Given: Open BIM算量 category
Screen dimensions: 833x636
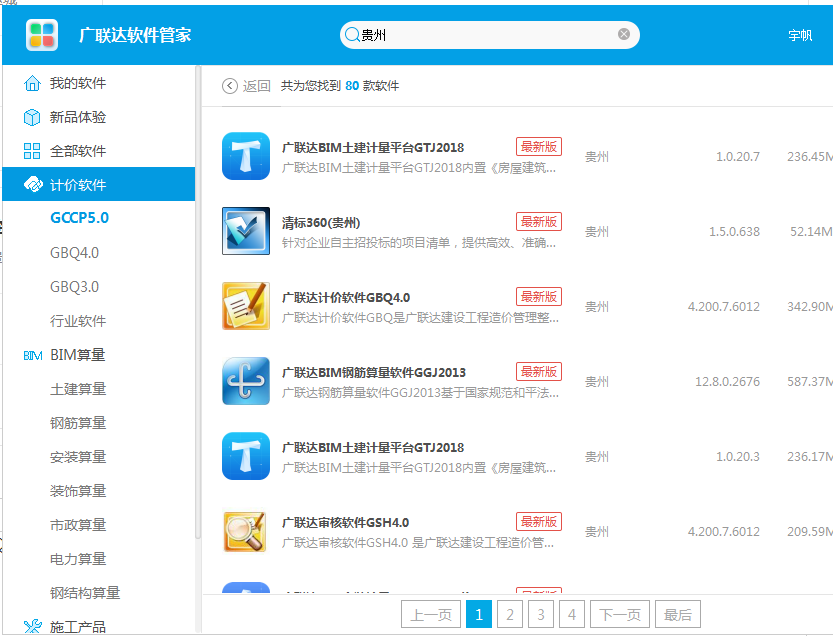Looking at the screenshot, I should tap(78, 355).
